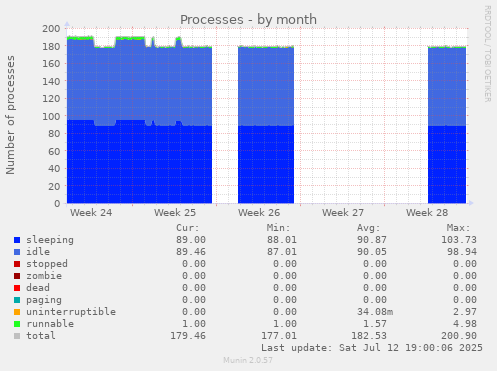Click the 'Processes - by month' title
Image resolution: width=497 pixels, height=371 pixels.
click(248, 20)
